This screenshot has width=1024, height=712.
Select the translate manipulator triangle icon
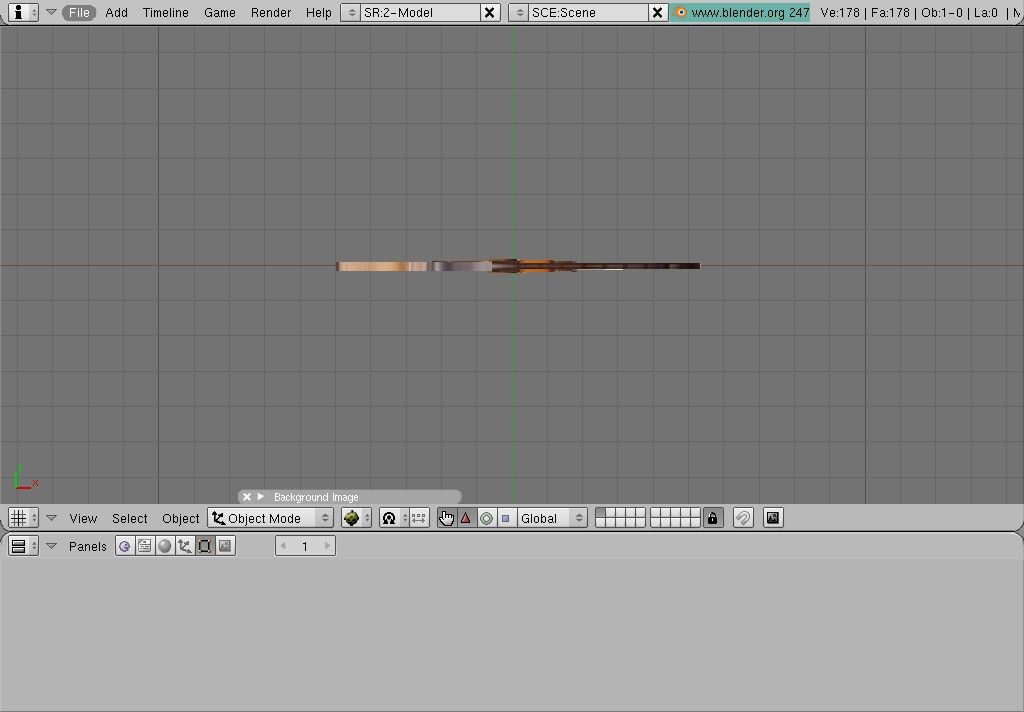(465, 518)
